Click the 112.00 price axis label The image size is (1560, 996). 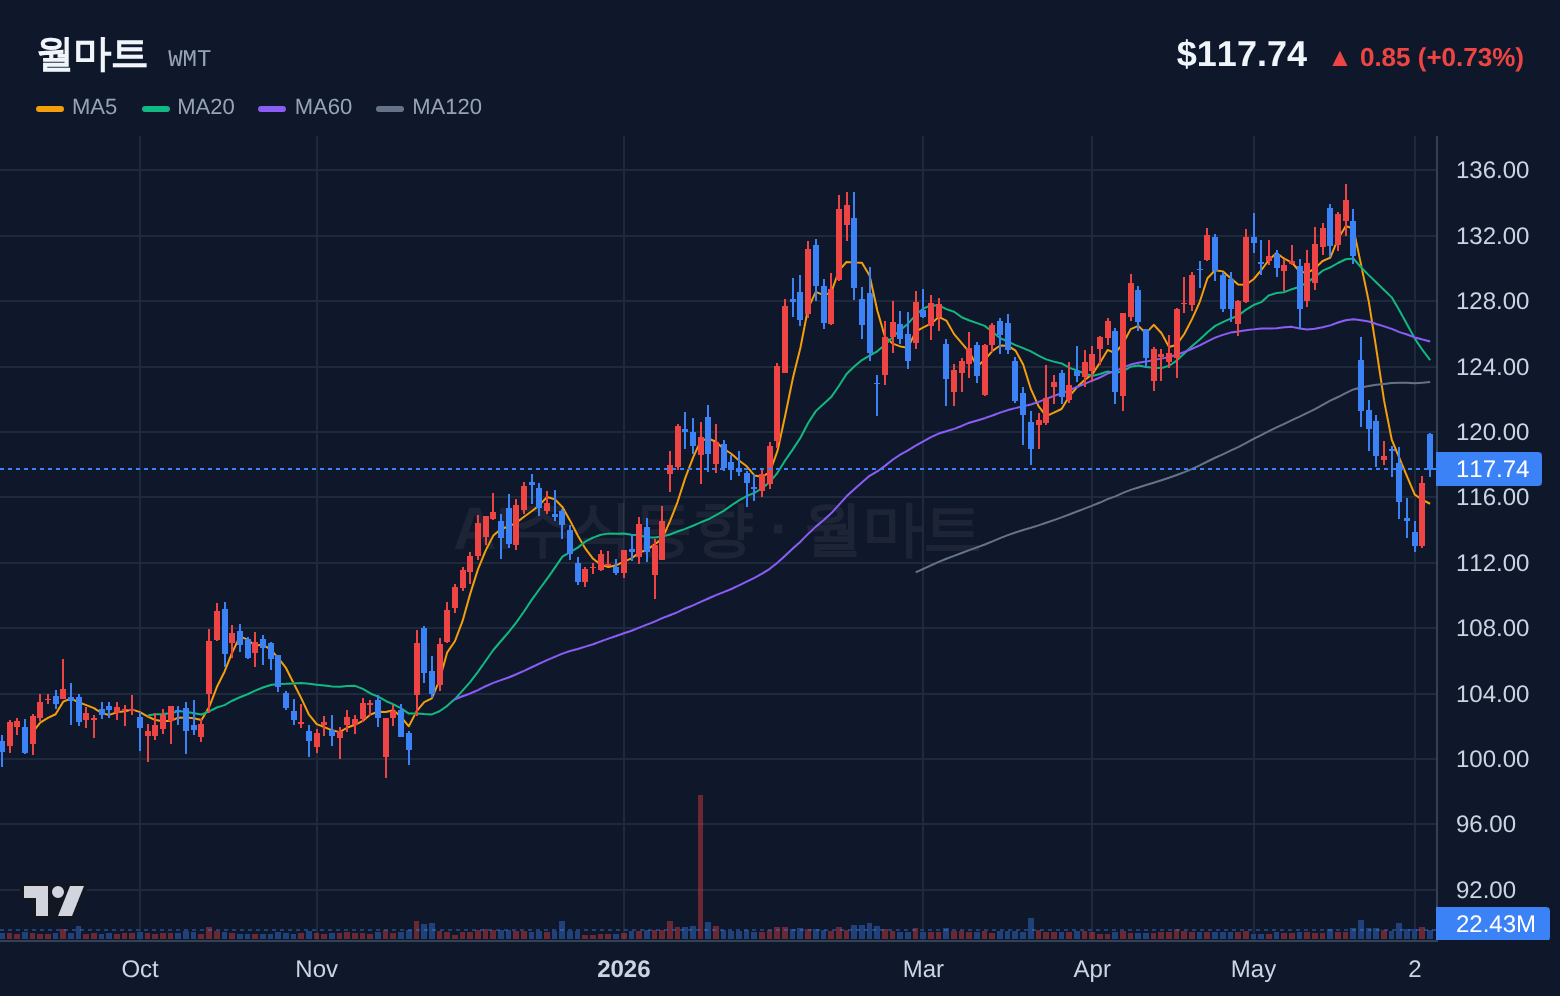(1492, 563)
